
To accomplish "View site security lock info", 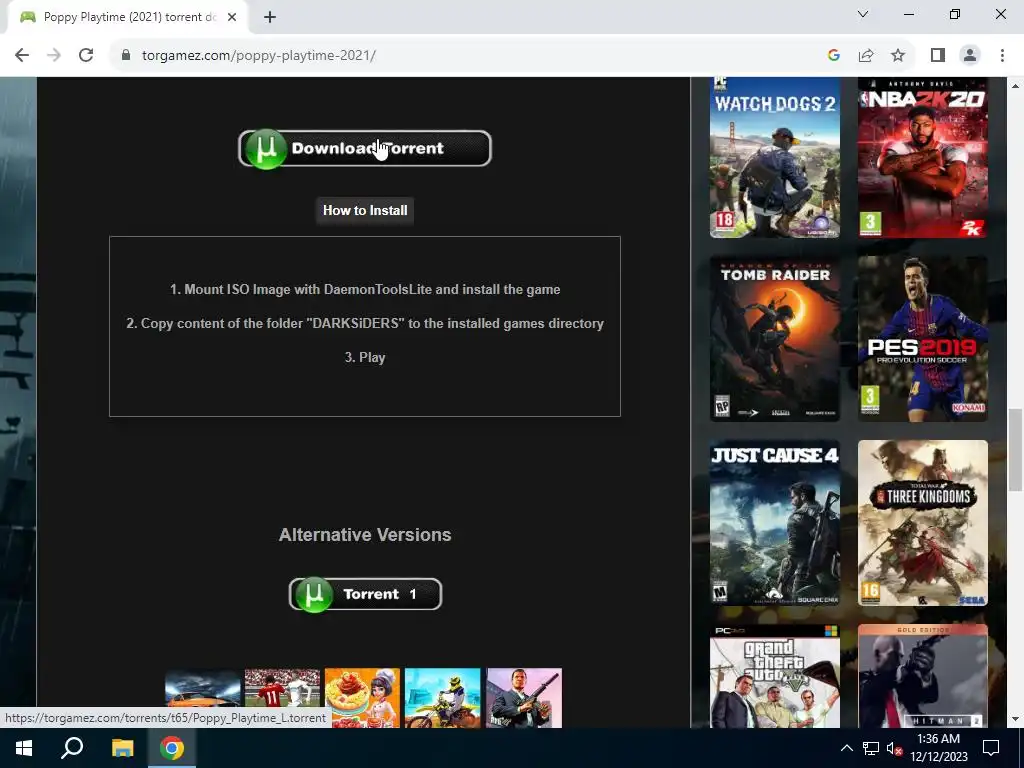I will point(126,56).
